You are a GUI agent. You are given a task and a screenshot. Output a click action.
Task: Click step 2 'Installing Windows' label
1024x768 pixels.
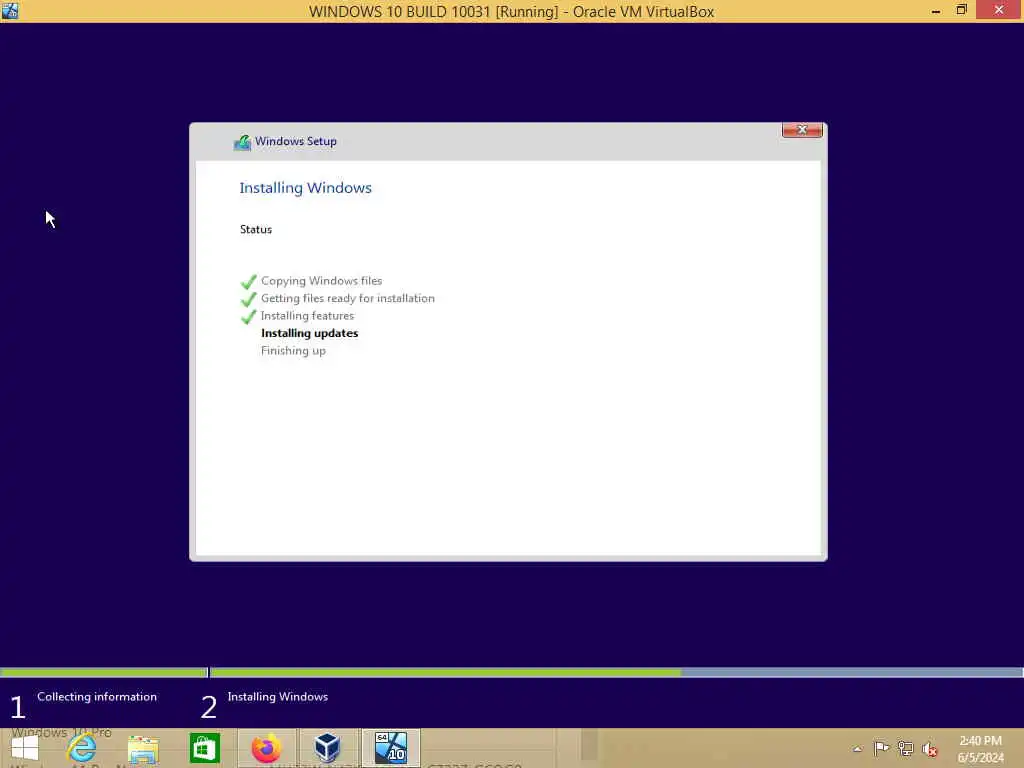click(278, 697)
